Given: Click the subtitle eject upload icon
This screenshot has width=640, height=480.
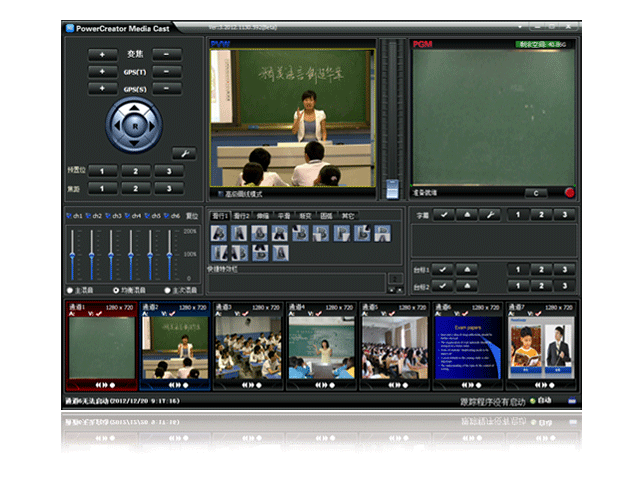Looking at the screenshot, I should [466, 215].
